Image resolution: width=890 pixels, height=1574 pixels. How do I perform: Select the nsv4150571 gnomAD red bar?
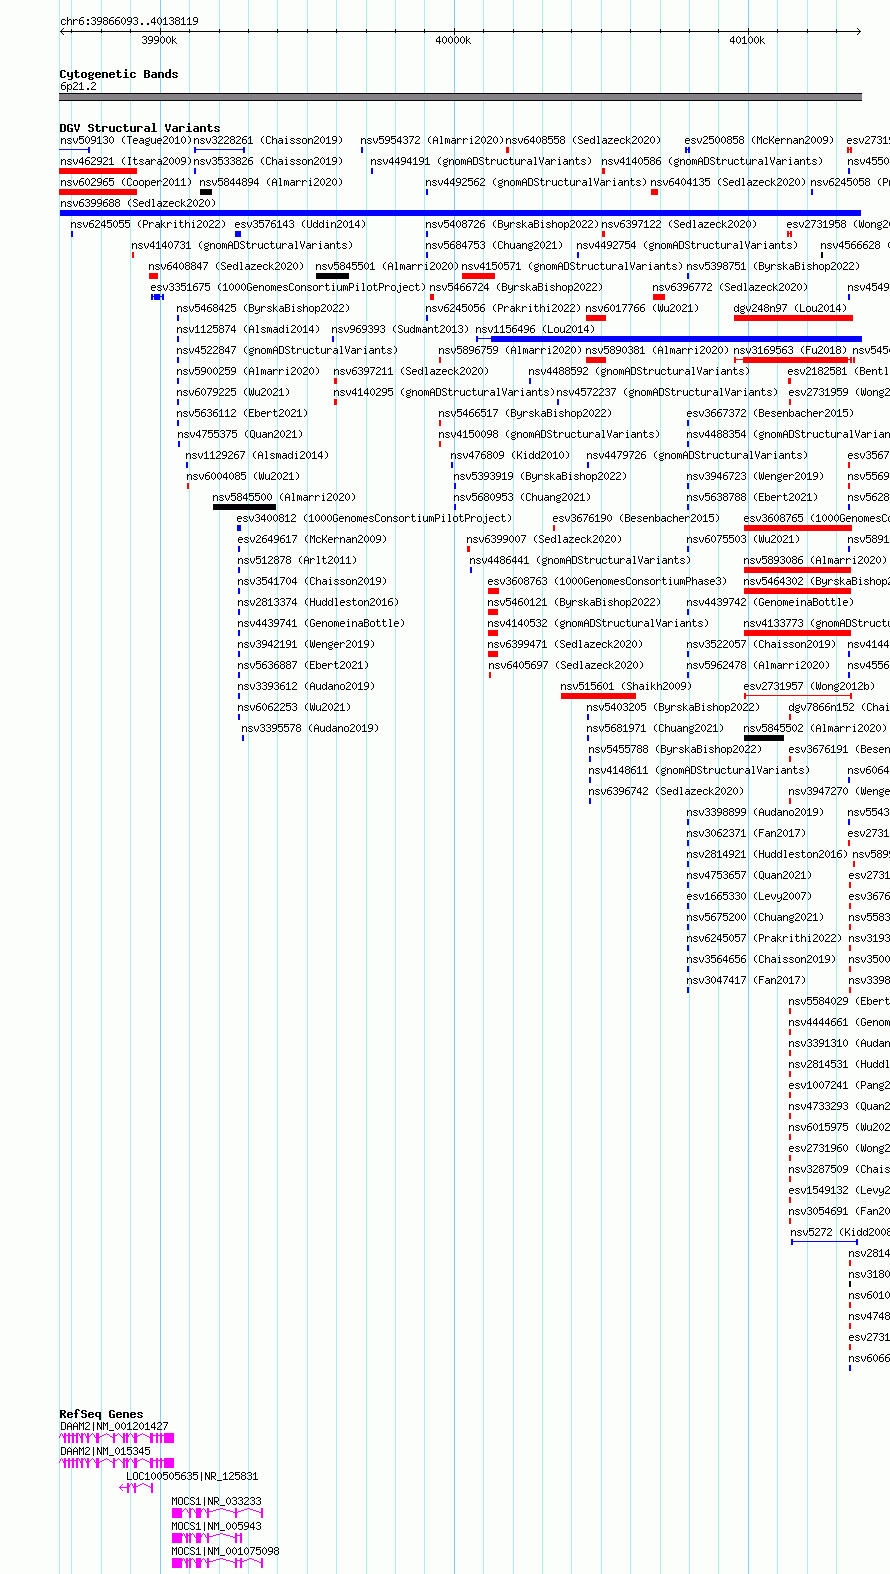tap(478, 276)
